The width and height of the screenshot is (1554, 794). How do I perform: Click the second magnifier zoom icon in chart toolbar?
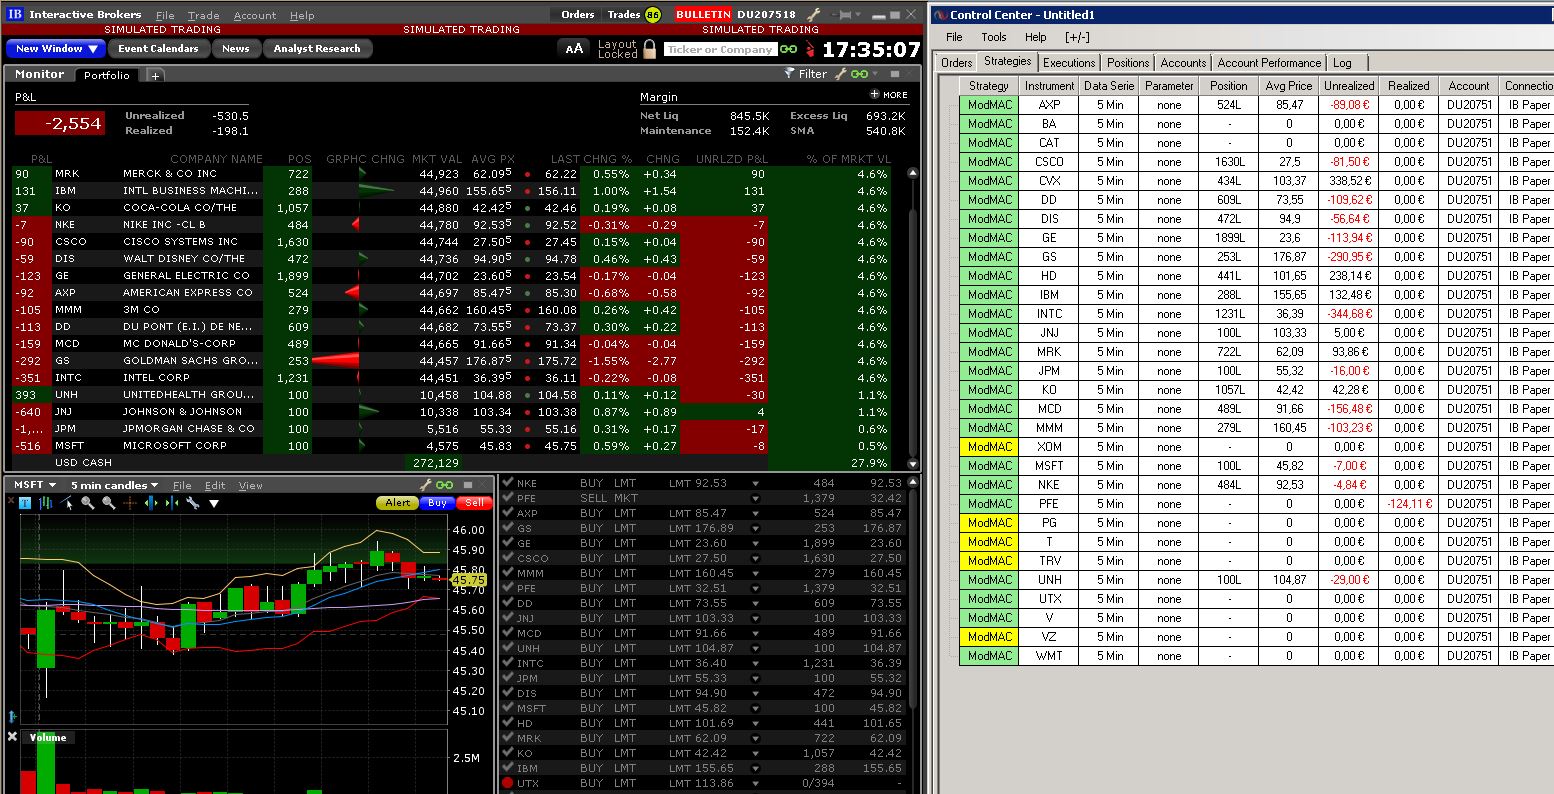click(x=108, y=503)
